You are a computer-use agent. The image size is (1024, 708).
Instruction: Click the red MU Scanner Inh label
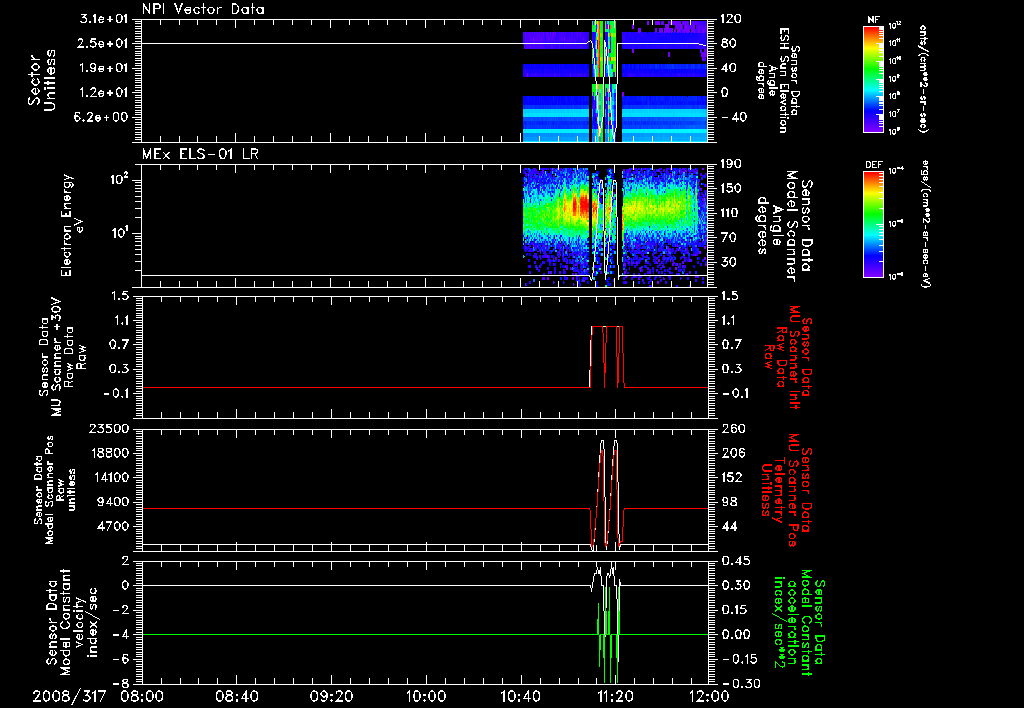tap(787, 357)
